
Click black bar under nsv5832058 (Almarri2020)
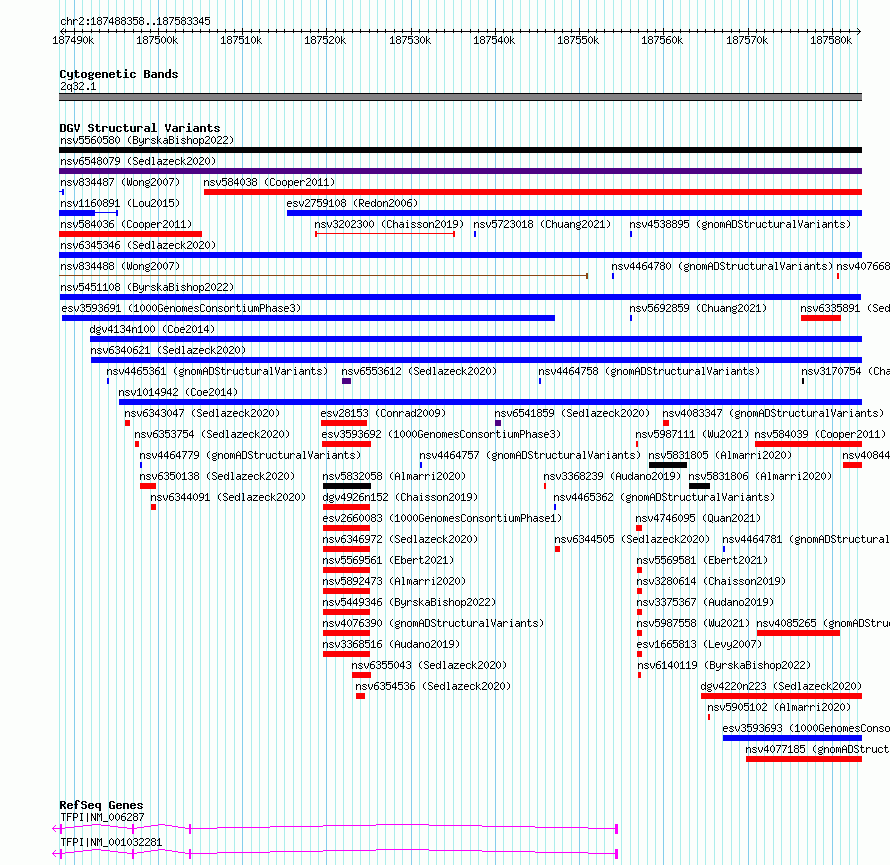tap(347, 486)
